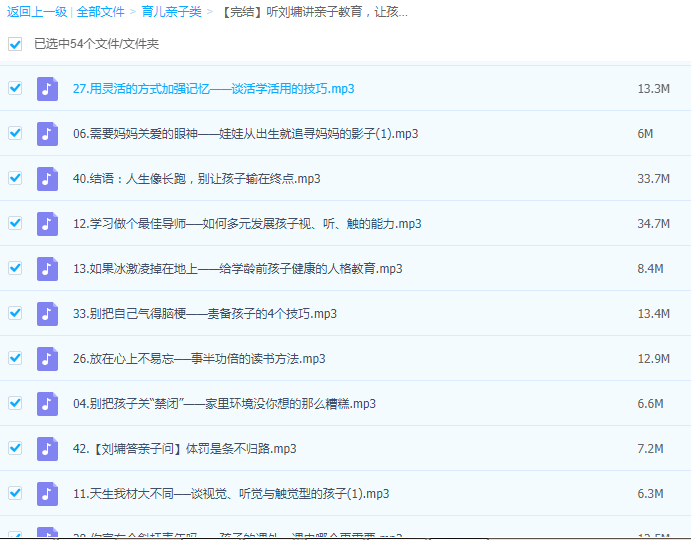Click music icon of file 11.天生我材大不同
Viewport: 691px width, 540px height.
47,494
